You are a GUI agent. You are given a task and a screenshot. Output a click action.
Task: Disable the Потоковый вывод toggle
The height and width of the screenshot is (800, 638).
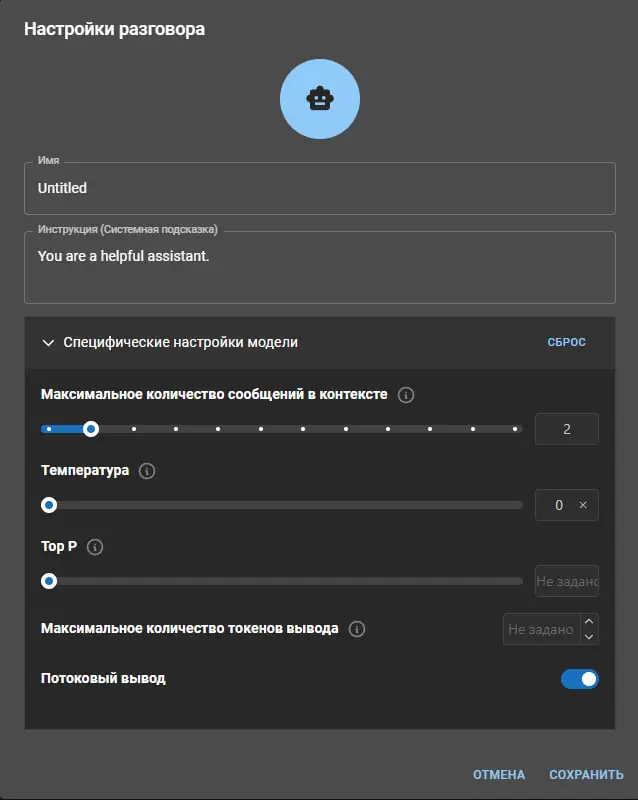(579, 679)
